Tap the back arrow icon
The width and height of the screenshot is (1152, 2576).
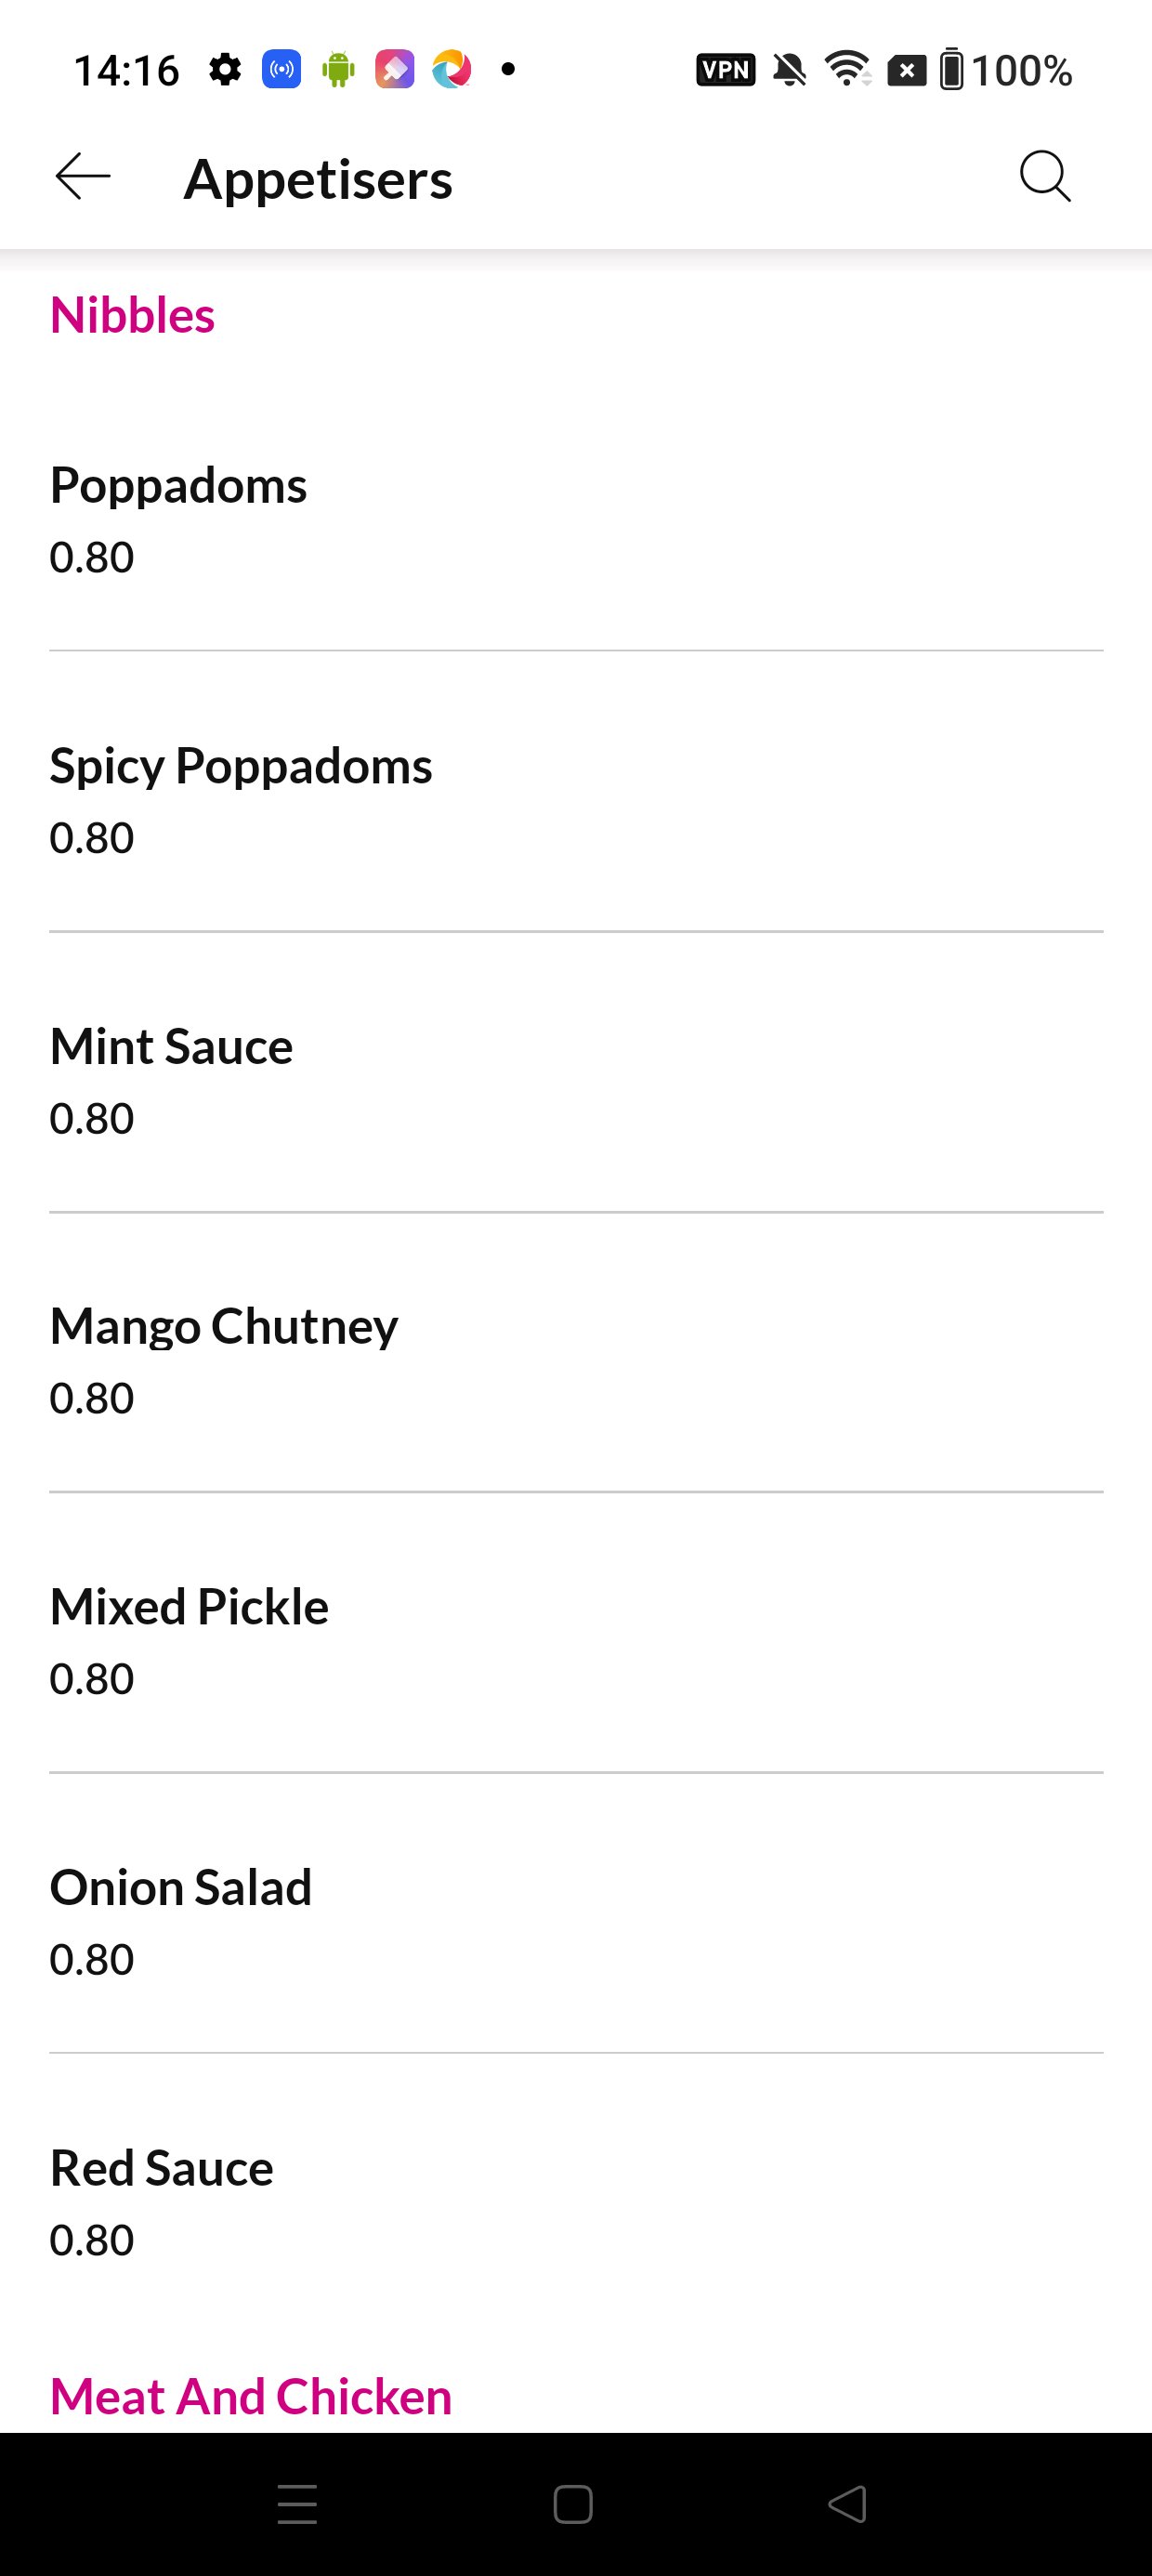coord(83,178)
